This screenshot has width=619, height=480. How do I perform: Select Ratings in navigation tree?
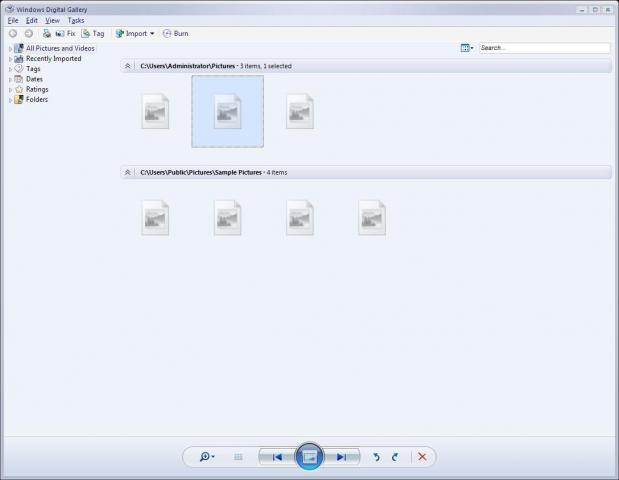[37, 89]
